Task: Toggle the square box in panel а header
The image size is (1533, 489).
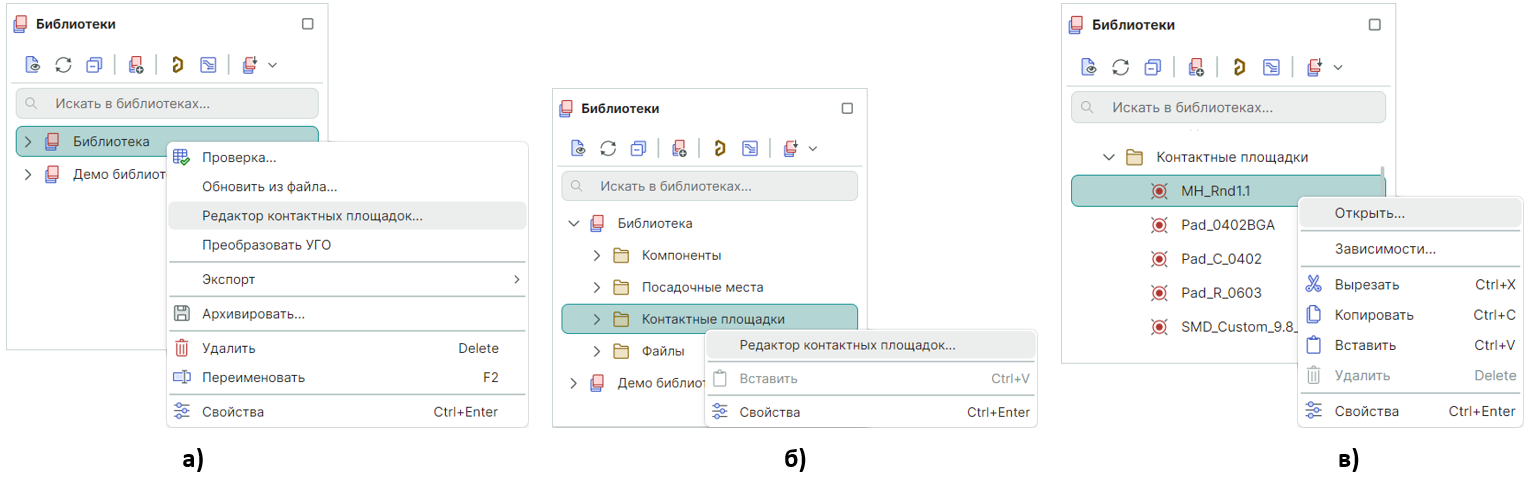Action: click(x=308, y=24)
